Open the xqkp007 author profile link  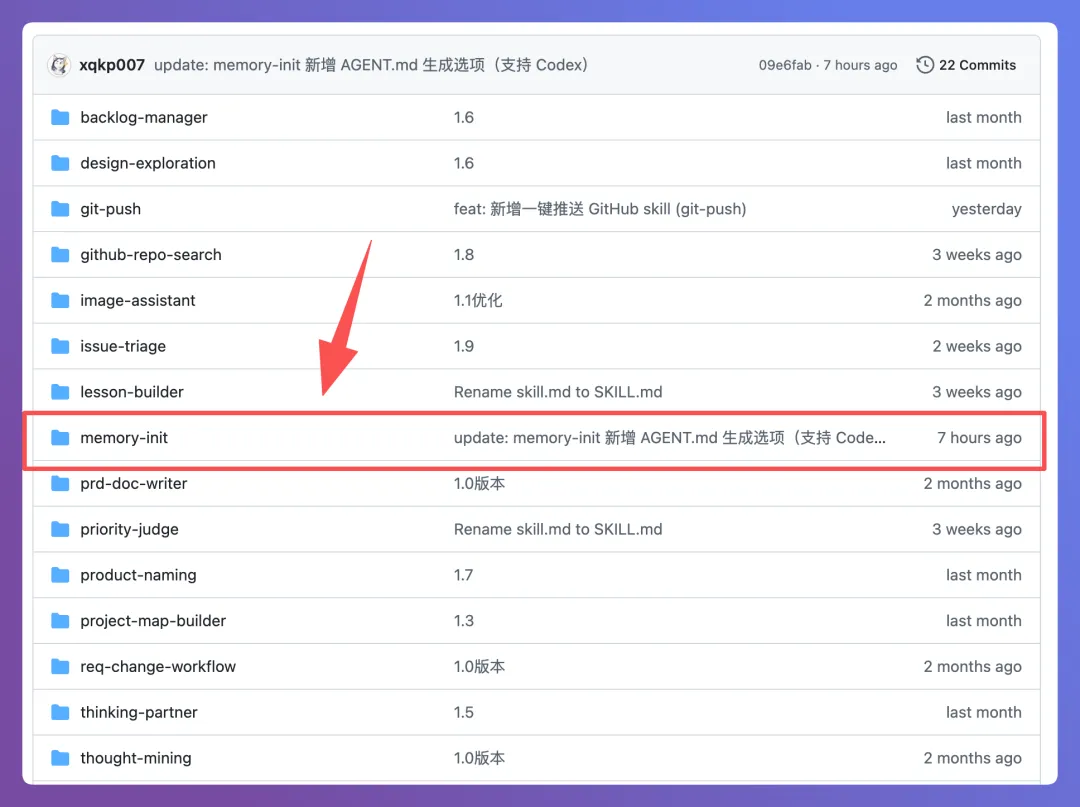click(x=113, y=65)
